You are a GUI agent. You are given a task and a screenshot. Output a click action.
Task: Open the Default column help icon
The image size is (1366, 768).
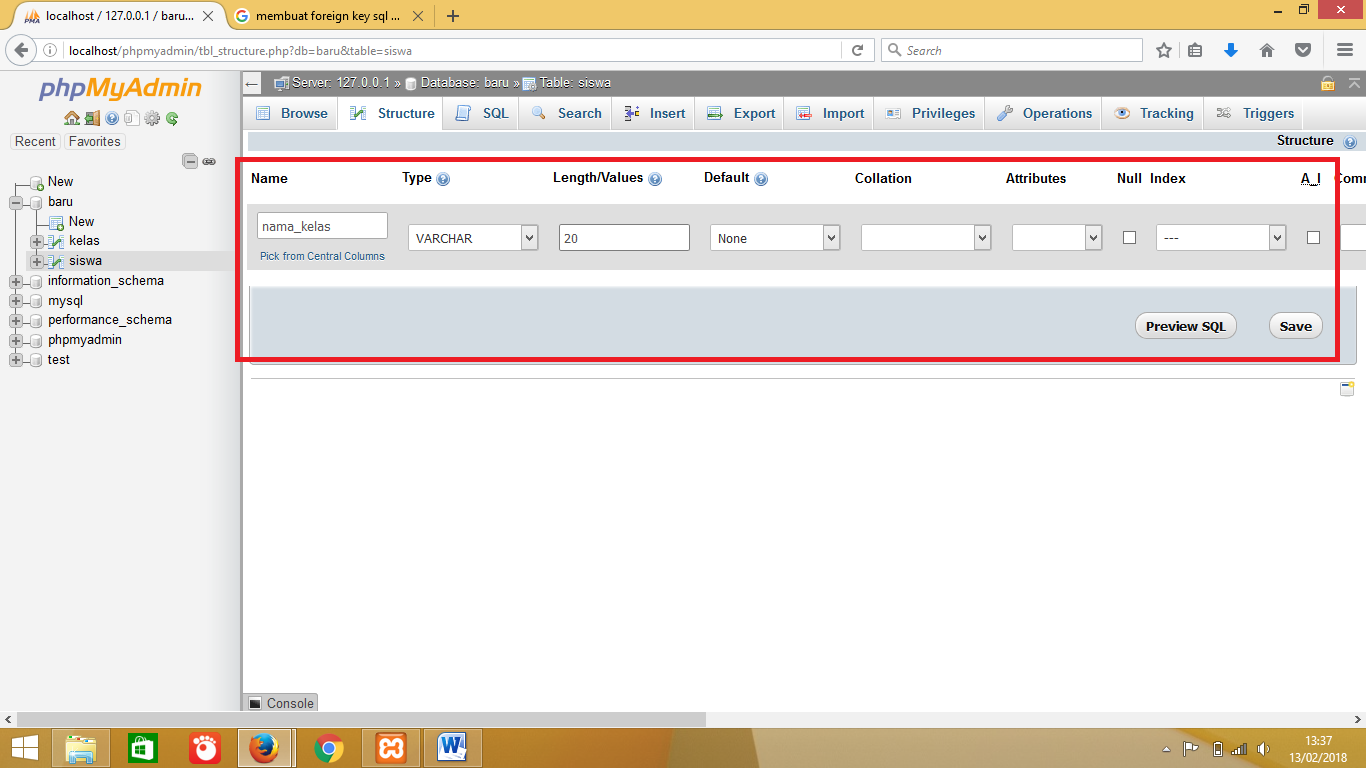761,178
